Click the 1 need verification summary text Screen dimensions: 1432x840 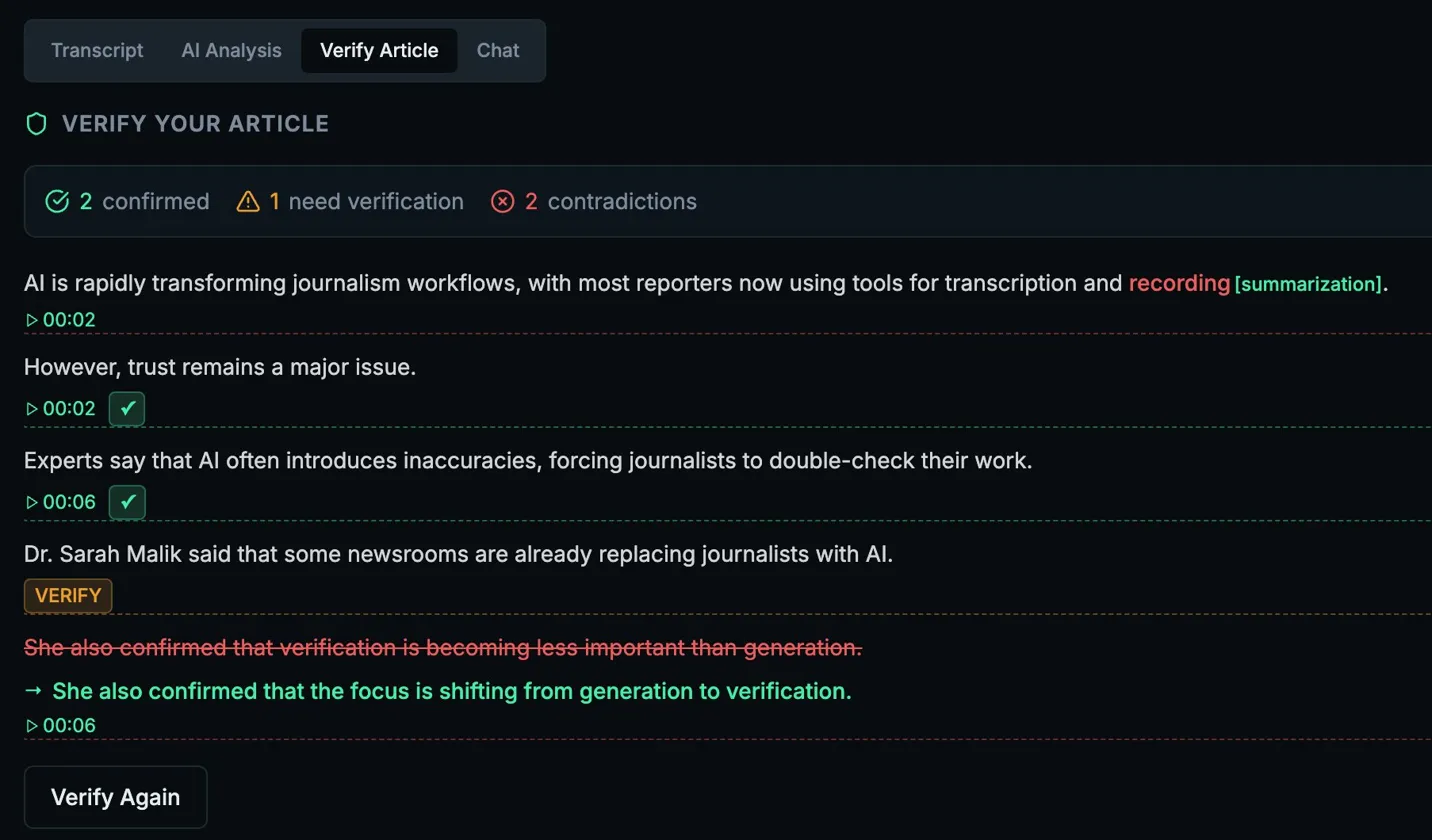click(366, 201)
